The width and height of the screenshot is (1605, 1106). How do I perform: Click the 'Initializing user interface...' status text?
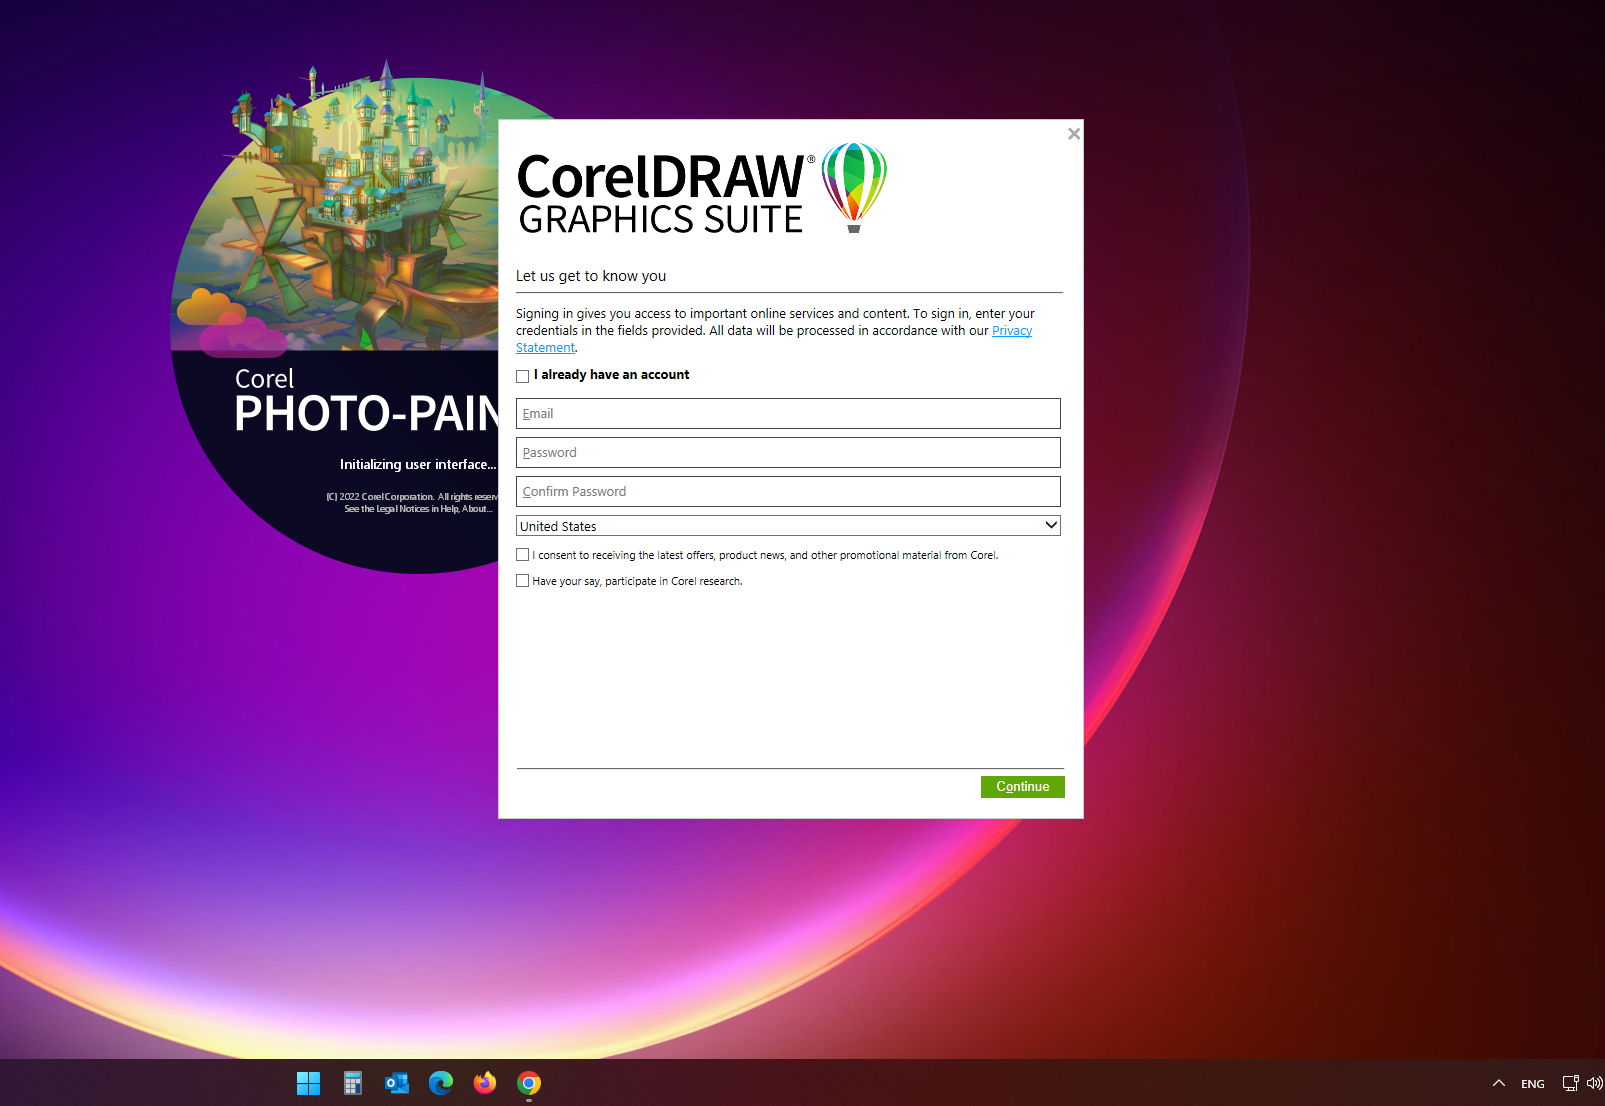[418, 464]
